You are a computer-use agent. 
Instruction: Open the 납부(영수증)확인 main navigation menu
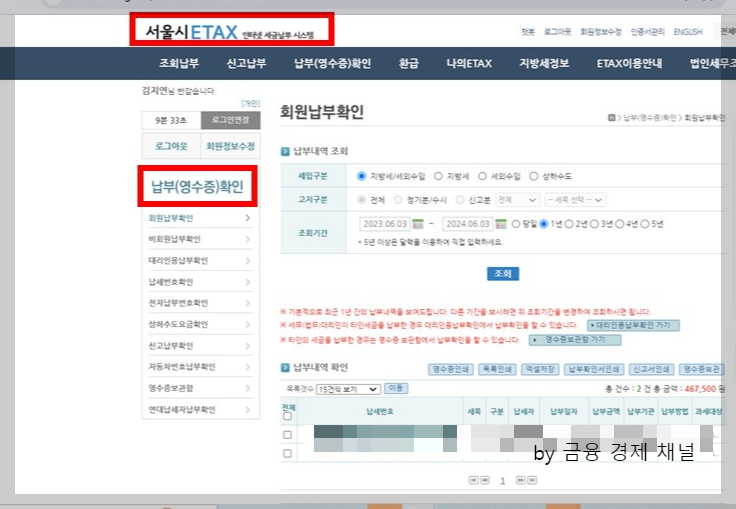coord(332,63)
